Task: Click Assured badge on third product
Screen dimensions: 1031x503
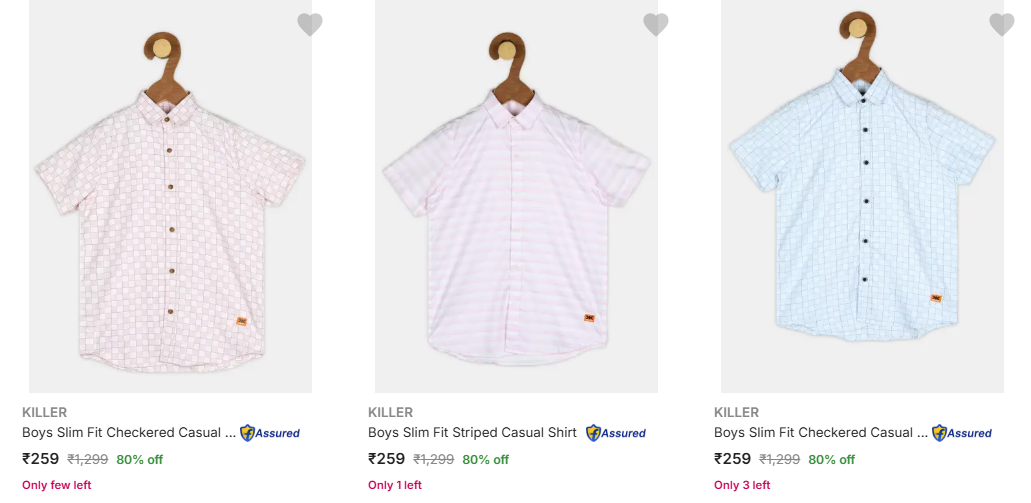Action: pyautogui.click(x=962, y=433)
